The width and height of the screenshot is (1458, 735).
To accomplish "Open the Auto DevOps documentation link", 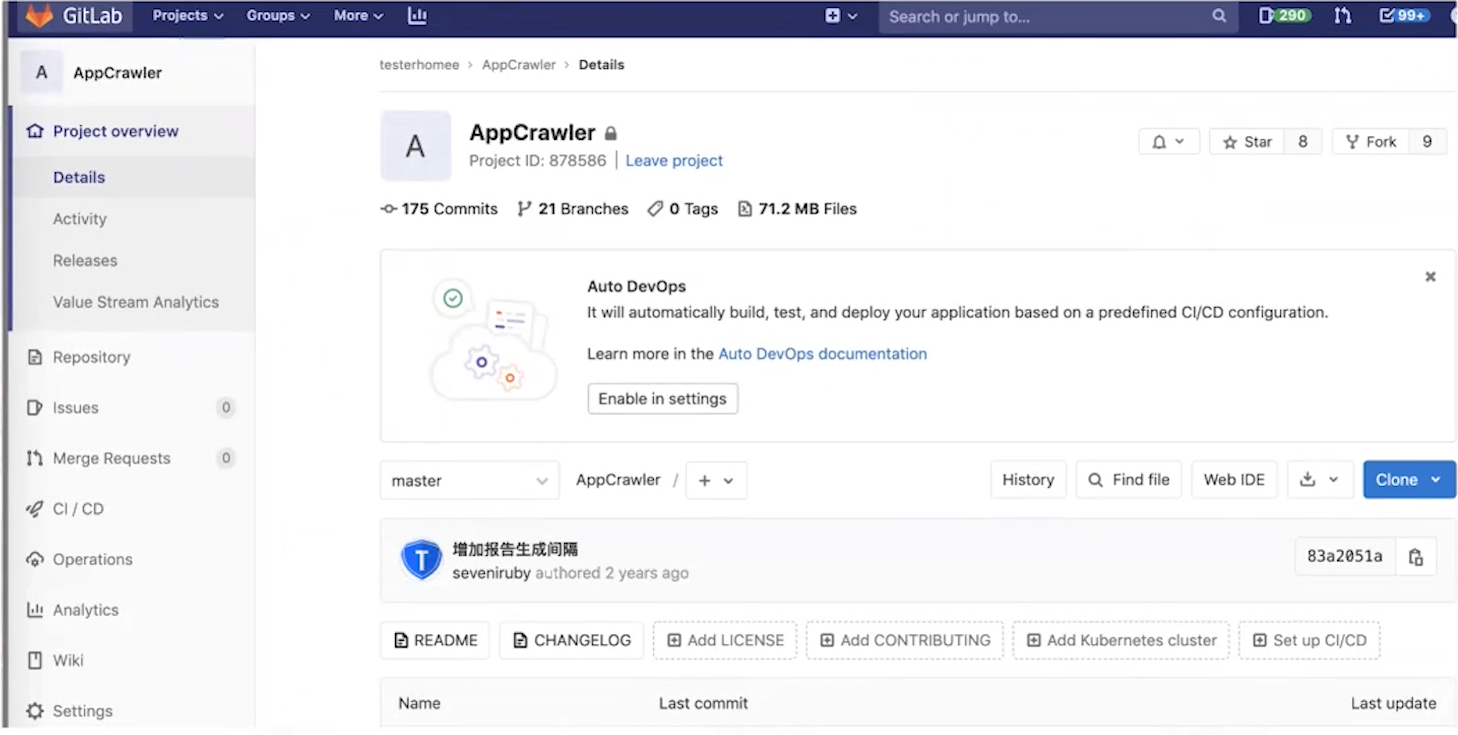I will click(822, 354).
